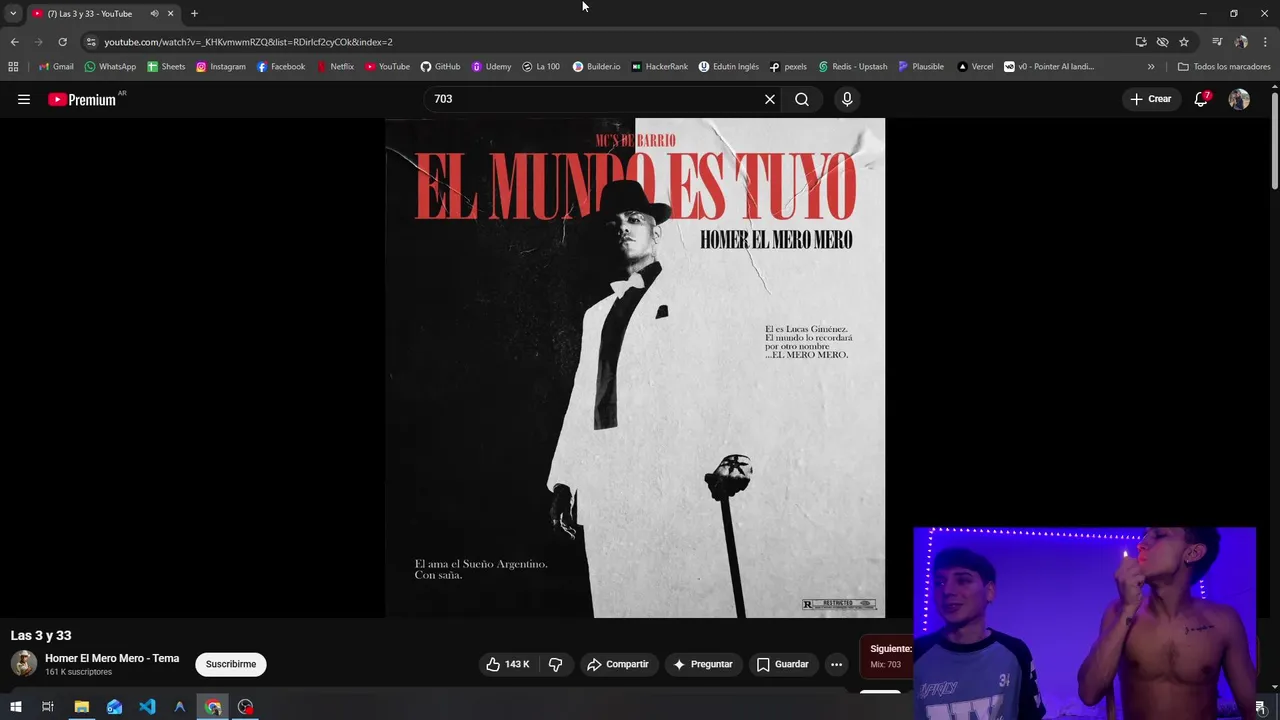
Task: Open the tab search dropdown arrow
Action: point(13,13)
